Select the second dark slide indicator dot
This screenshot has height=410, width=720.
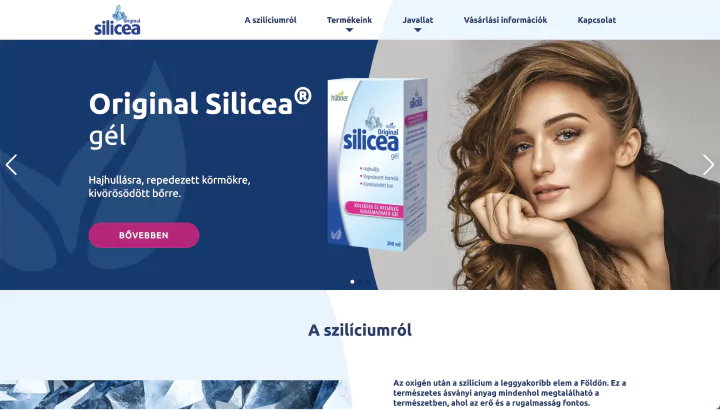[x=360, y=281]
